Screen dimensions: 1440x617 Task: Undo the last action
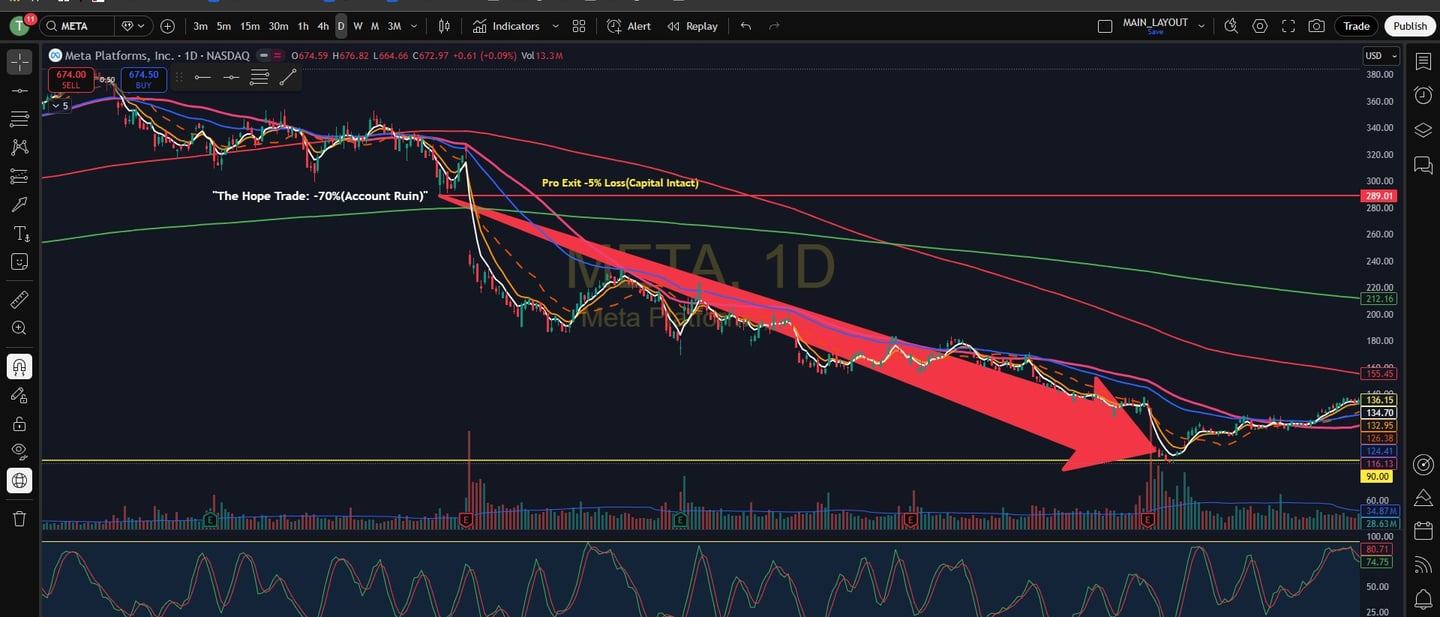pyautogui.click(x=746, y=26)
